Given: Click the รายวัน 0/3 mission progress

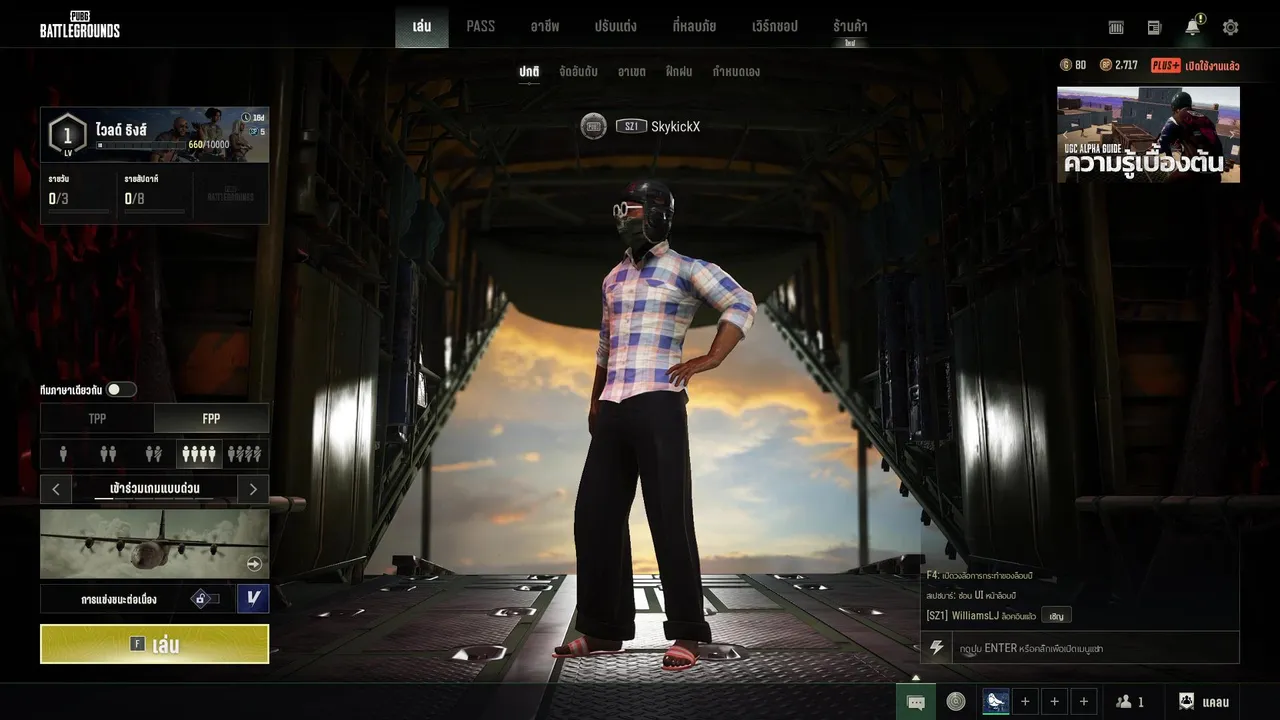Looking at the screenshot, I should (x=78, y=194).
